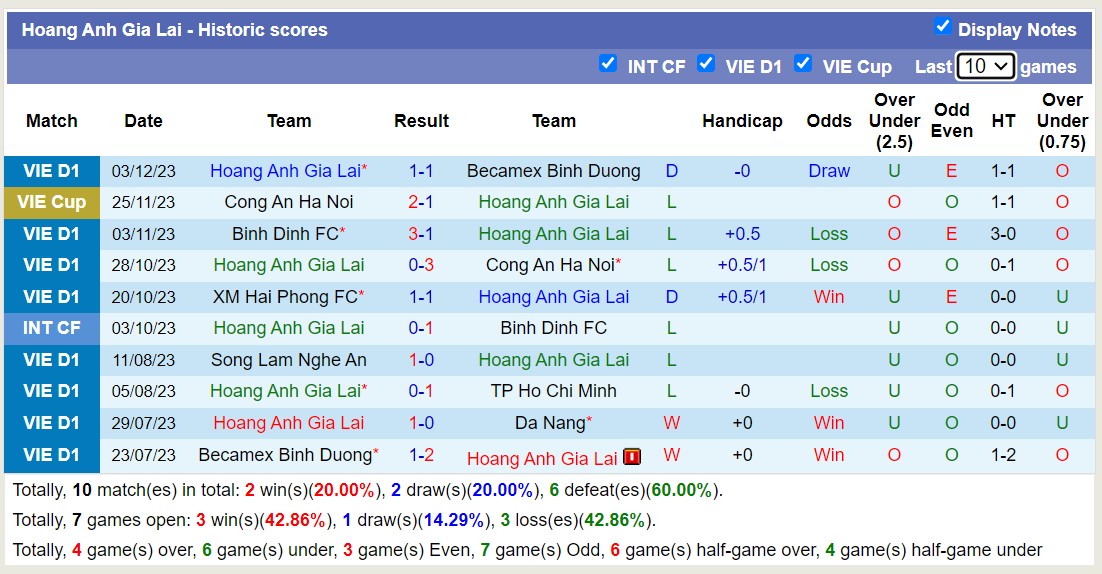
Task: Click the red card icon next to Hoang Anh Gia Lai
Action: 632,457
